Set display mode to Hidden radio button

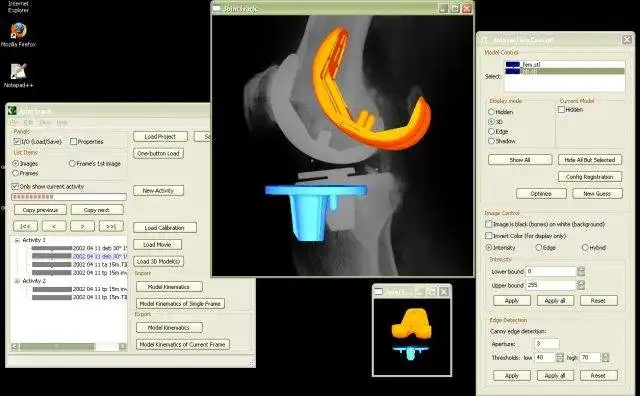(x=491, y=111)
